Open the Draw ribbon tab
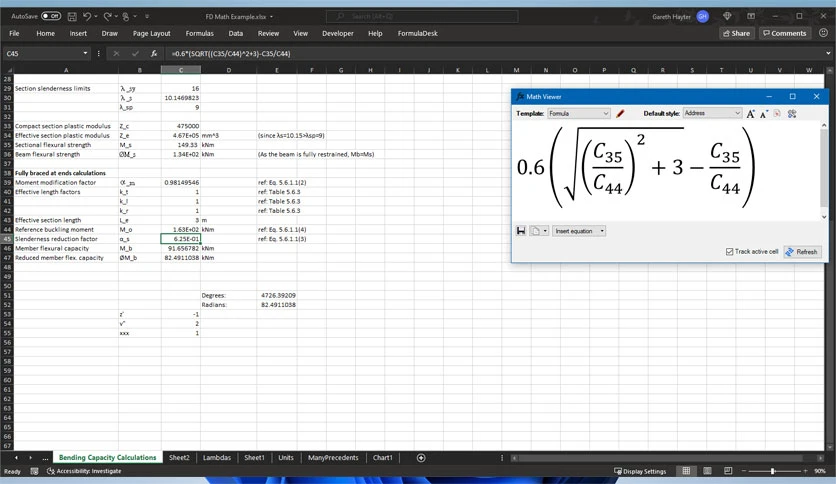Screen dimensions: 836x484 point(109,33)
